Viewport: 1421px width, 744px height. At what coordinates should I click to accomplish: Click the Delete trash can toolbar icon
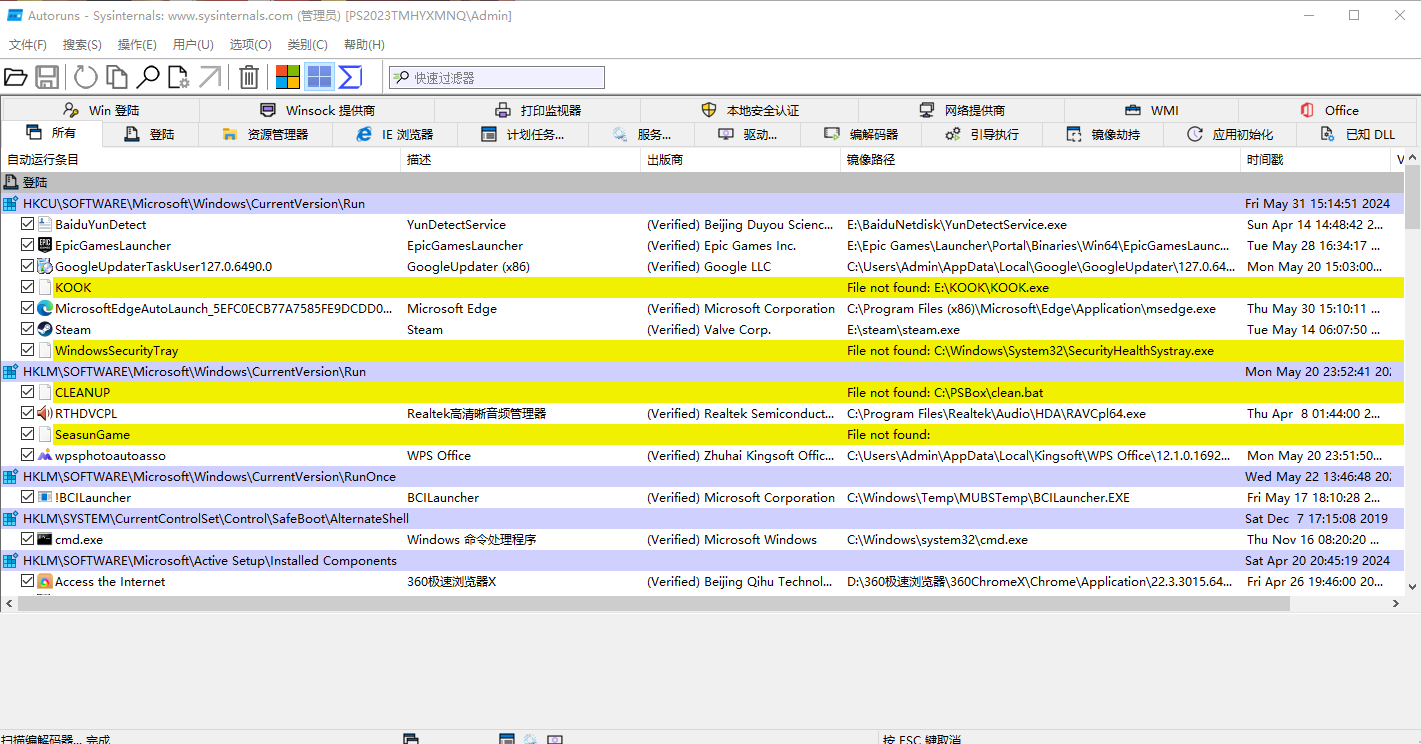[249, 77]
